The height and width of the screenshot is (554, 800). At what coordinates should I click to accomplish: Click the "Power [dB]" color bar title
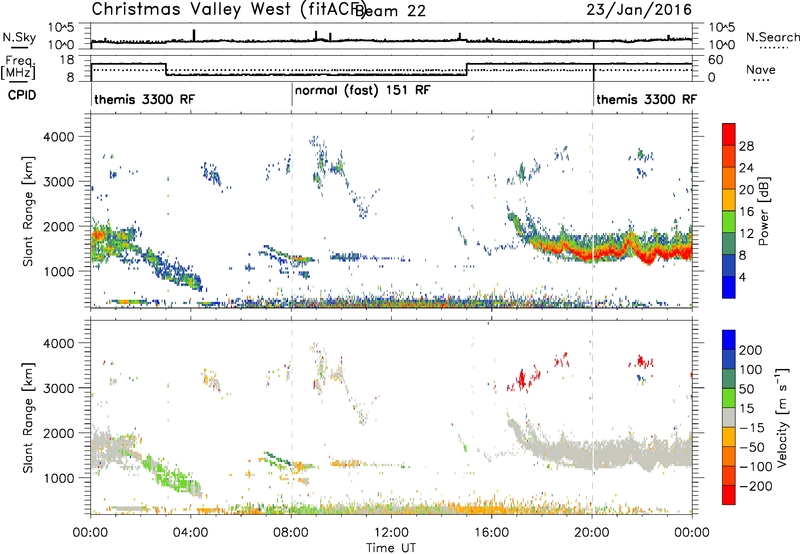tap(764, 211)
